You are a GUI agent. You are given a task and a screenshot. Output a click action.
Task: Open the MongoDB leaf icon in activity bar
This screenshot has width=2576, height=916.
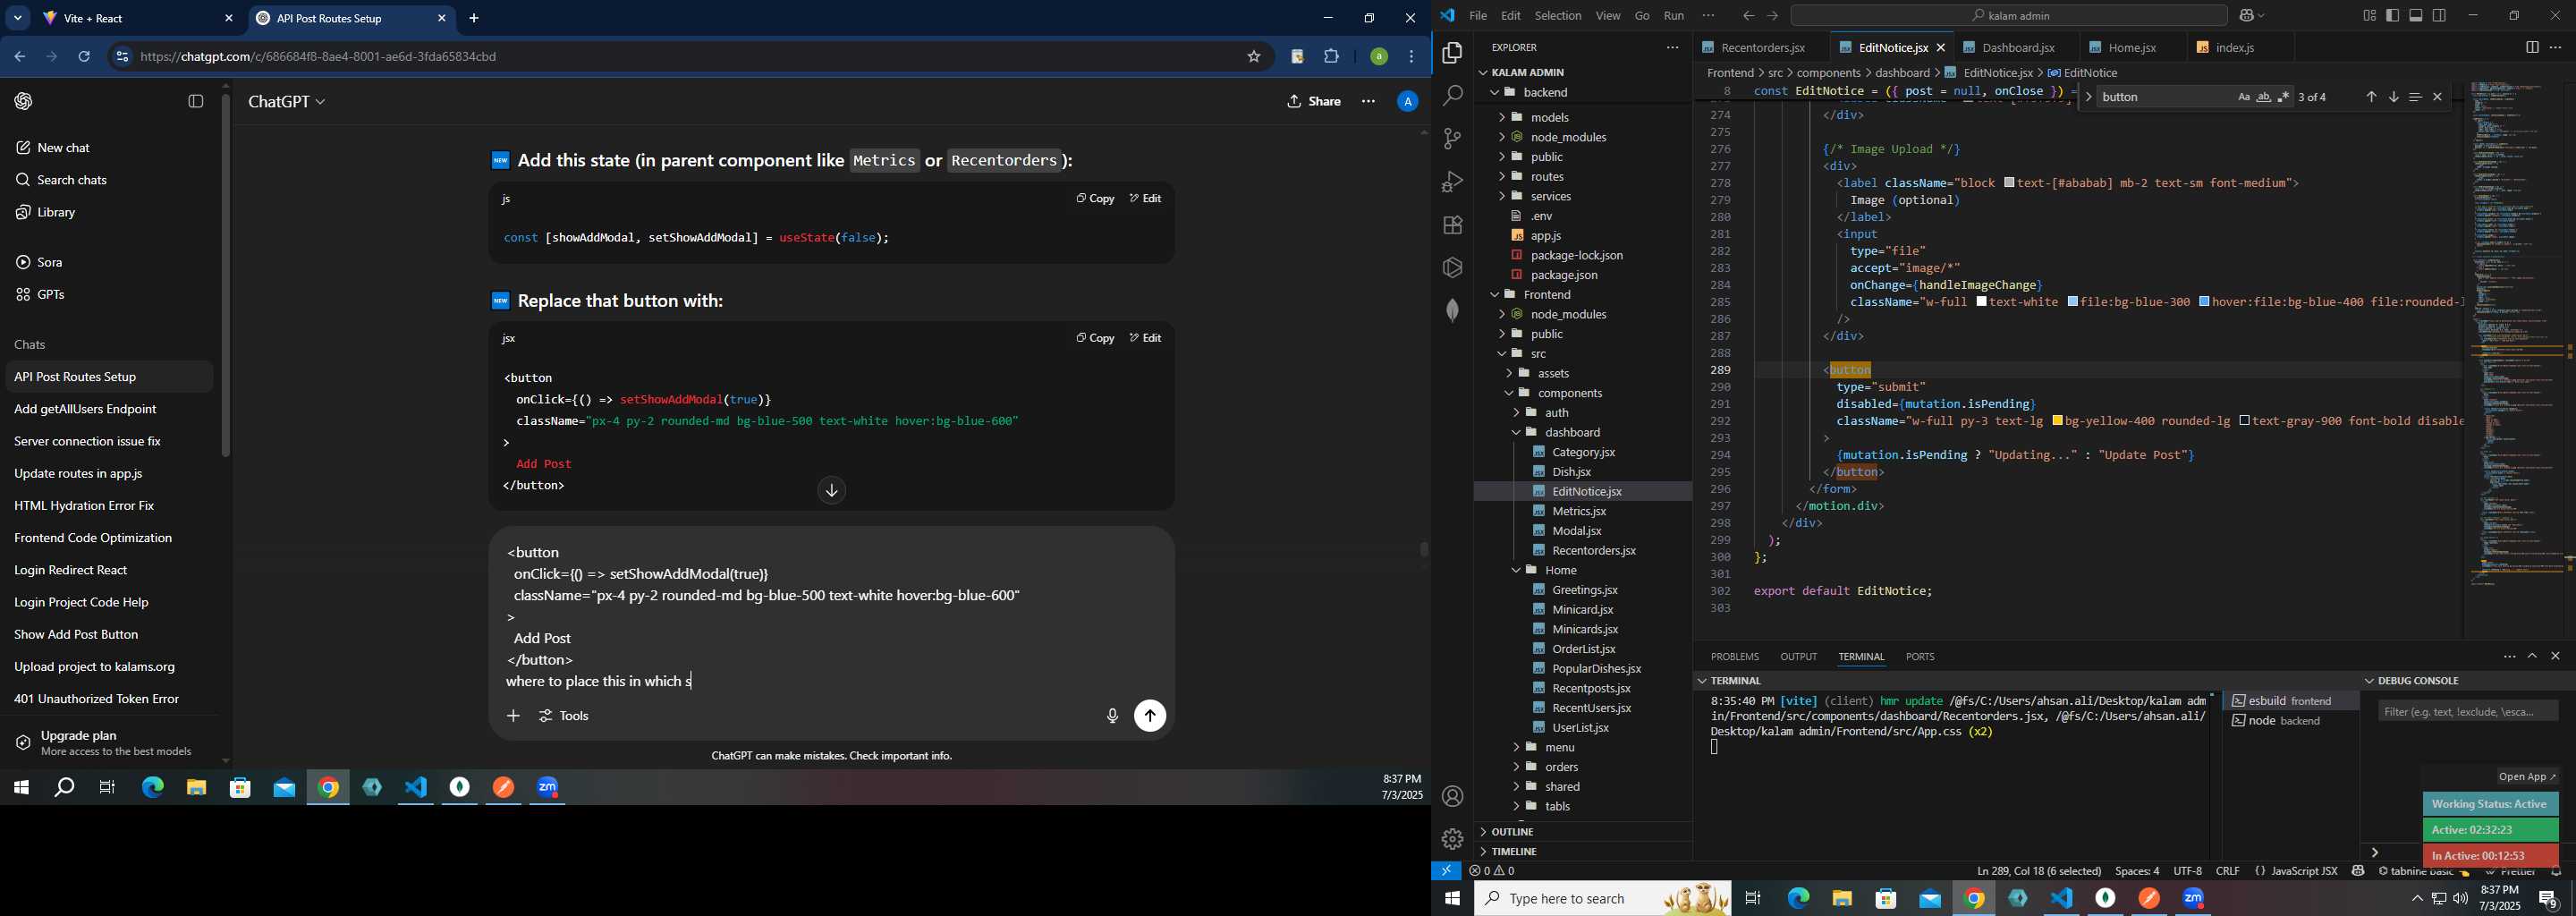point(1452,310)
